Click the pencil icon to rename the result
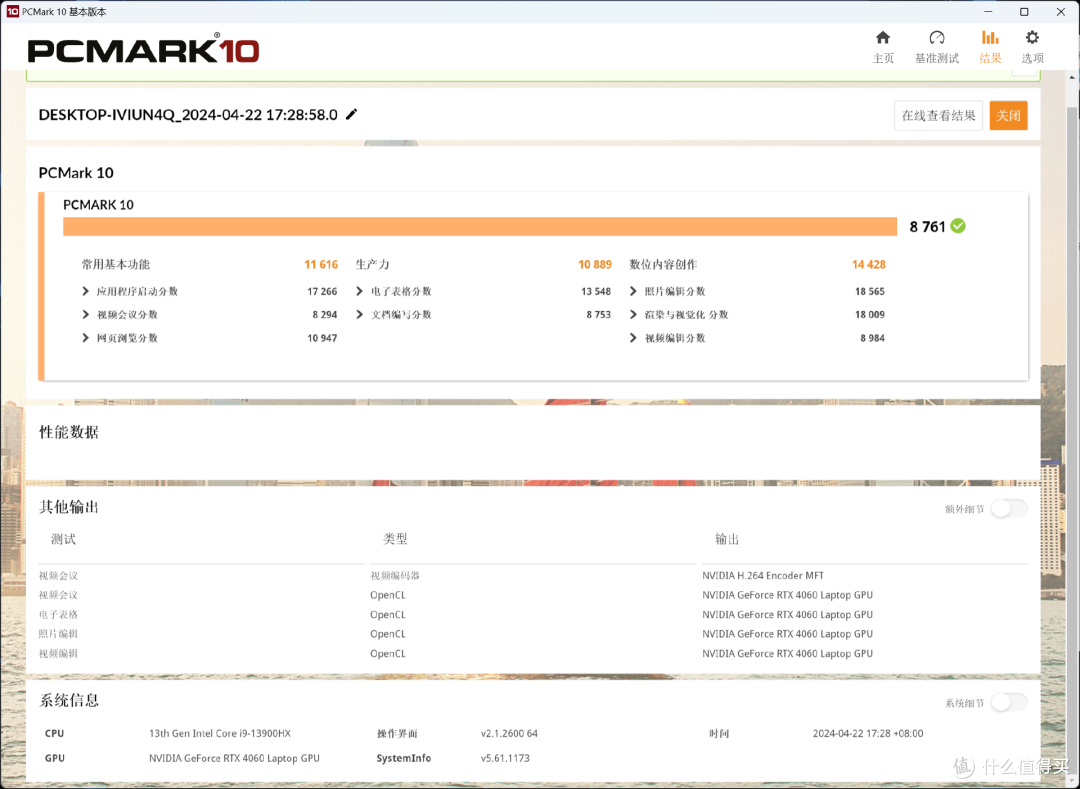This screenshot has width=1080, height=789. coord(351,115)
